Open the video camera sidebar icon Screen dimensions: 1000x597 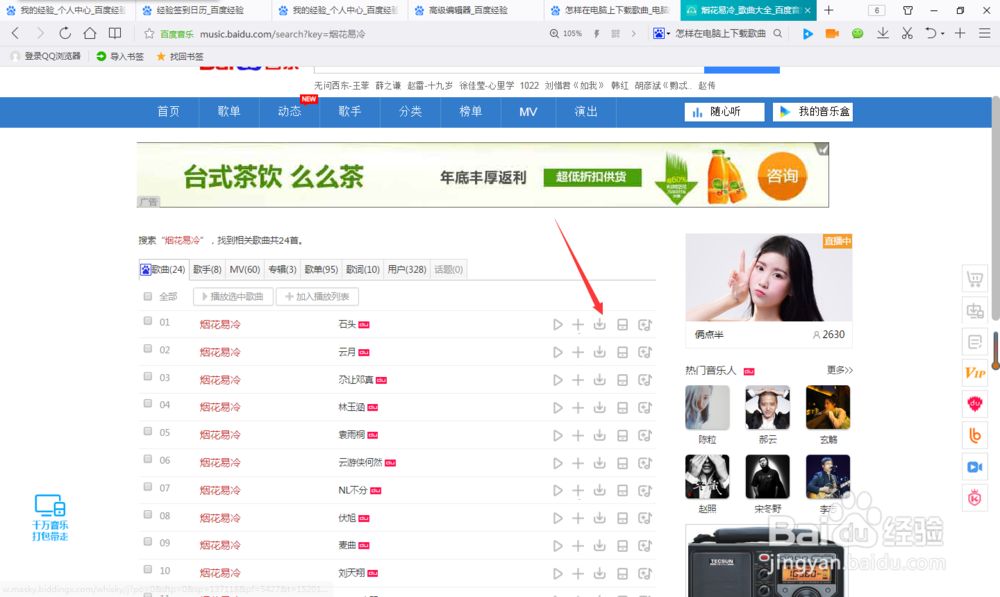point(974,467)
